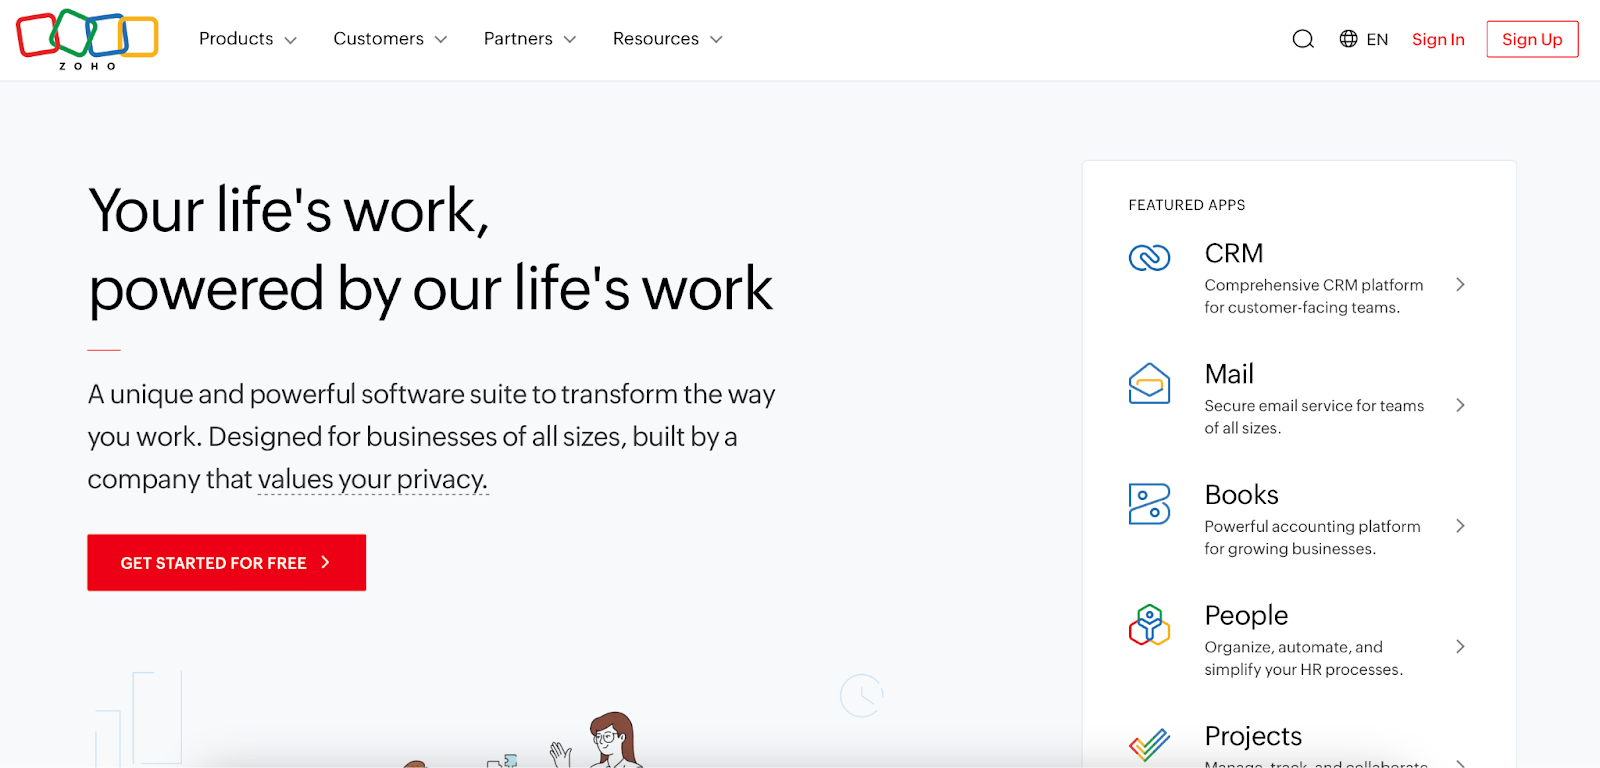
Task: Click the People app icon
Action: [1149, 625]
